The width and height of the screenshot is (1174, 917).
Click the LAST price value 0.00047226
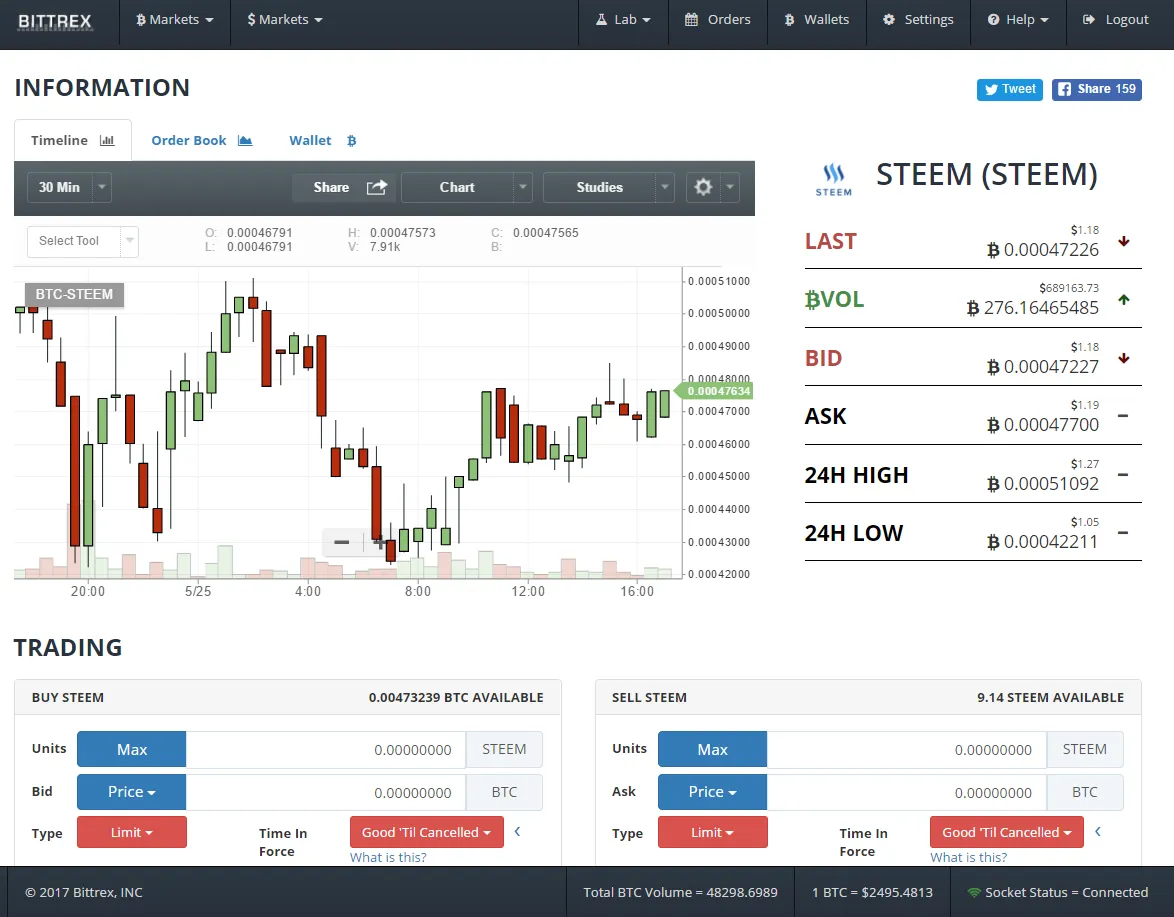[1043, 250]
